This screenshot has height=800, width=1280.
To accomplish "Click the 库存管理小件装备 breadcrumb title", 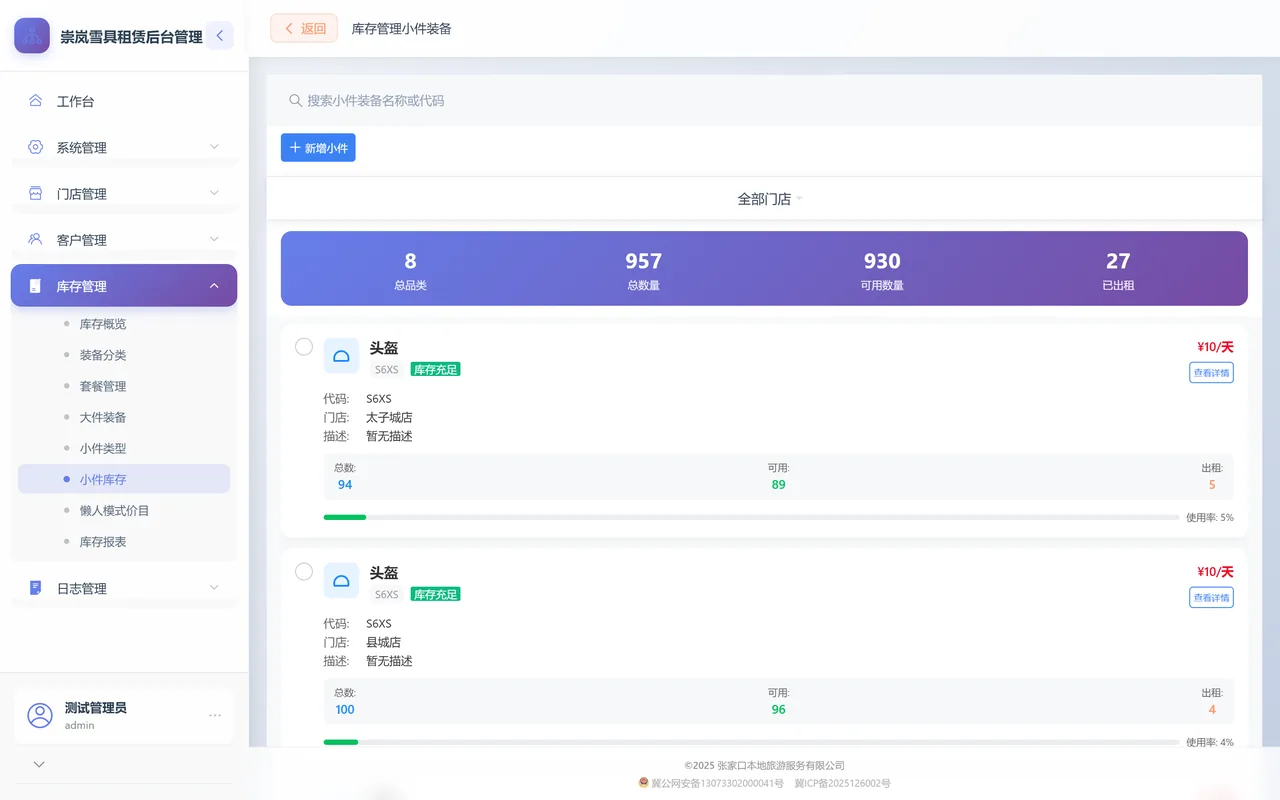I will click(401, 29).
